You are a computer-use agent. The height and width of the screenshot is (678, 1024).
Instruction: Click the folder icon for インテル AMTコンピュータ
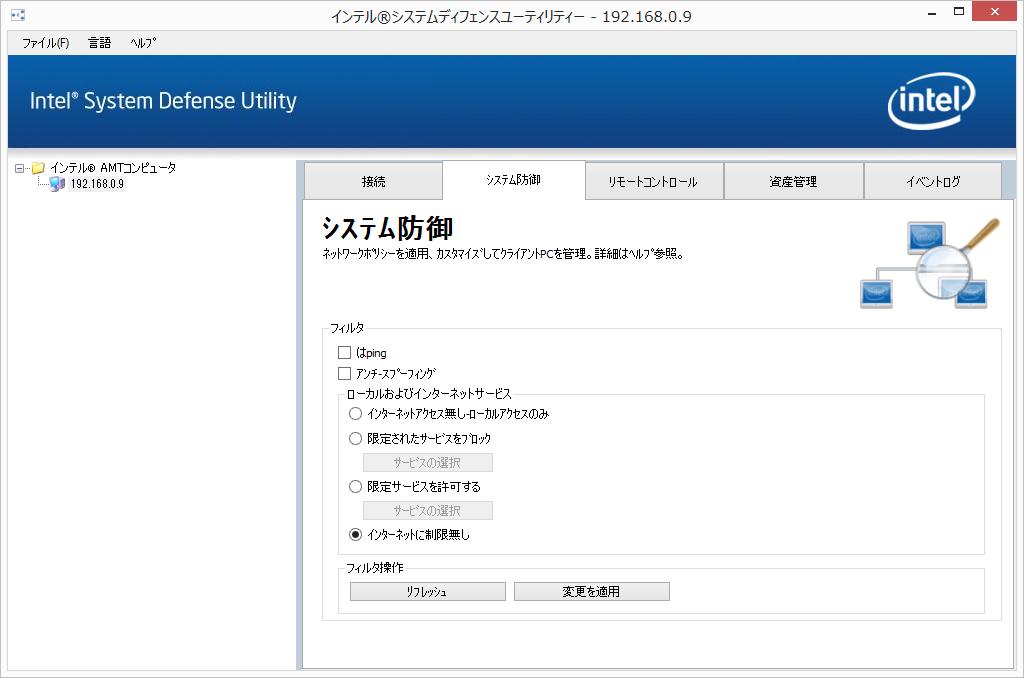[x=39, y=168]
